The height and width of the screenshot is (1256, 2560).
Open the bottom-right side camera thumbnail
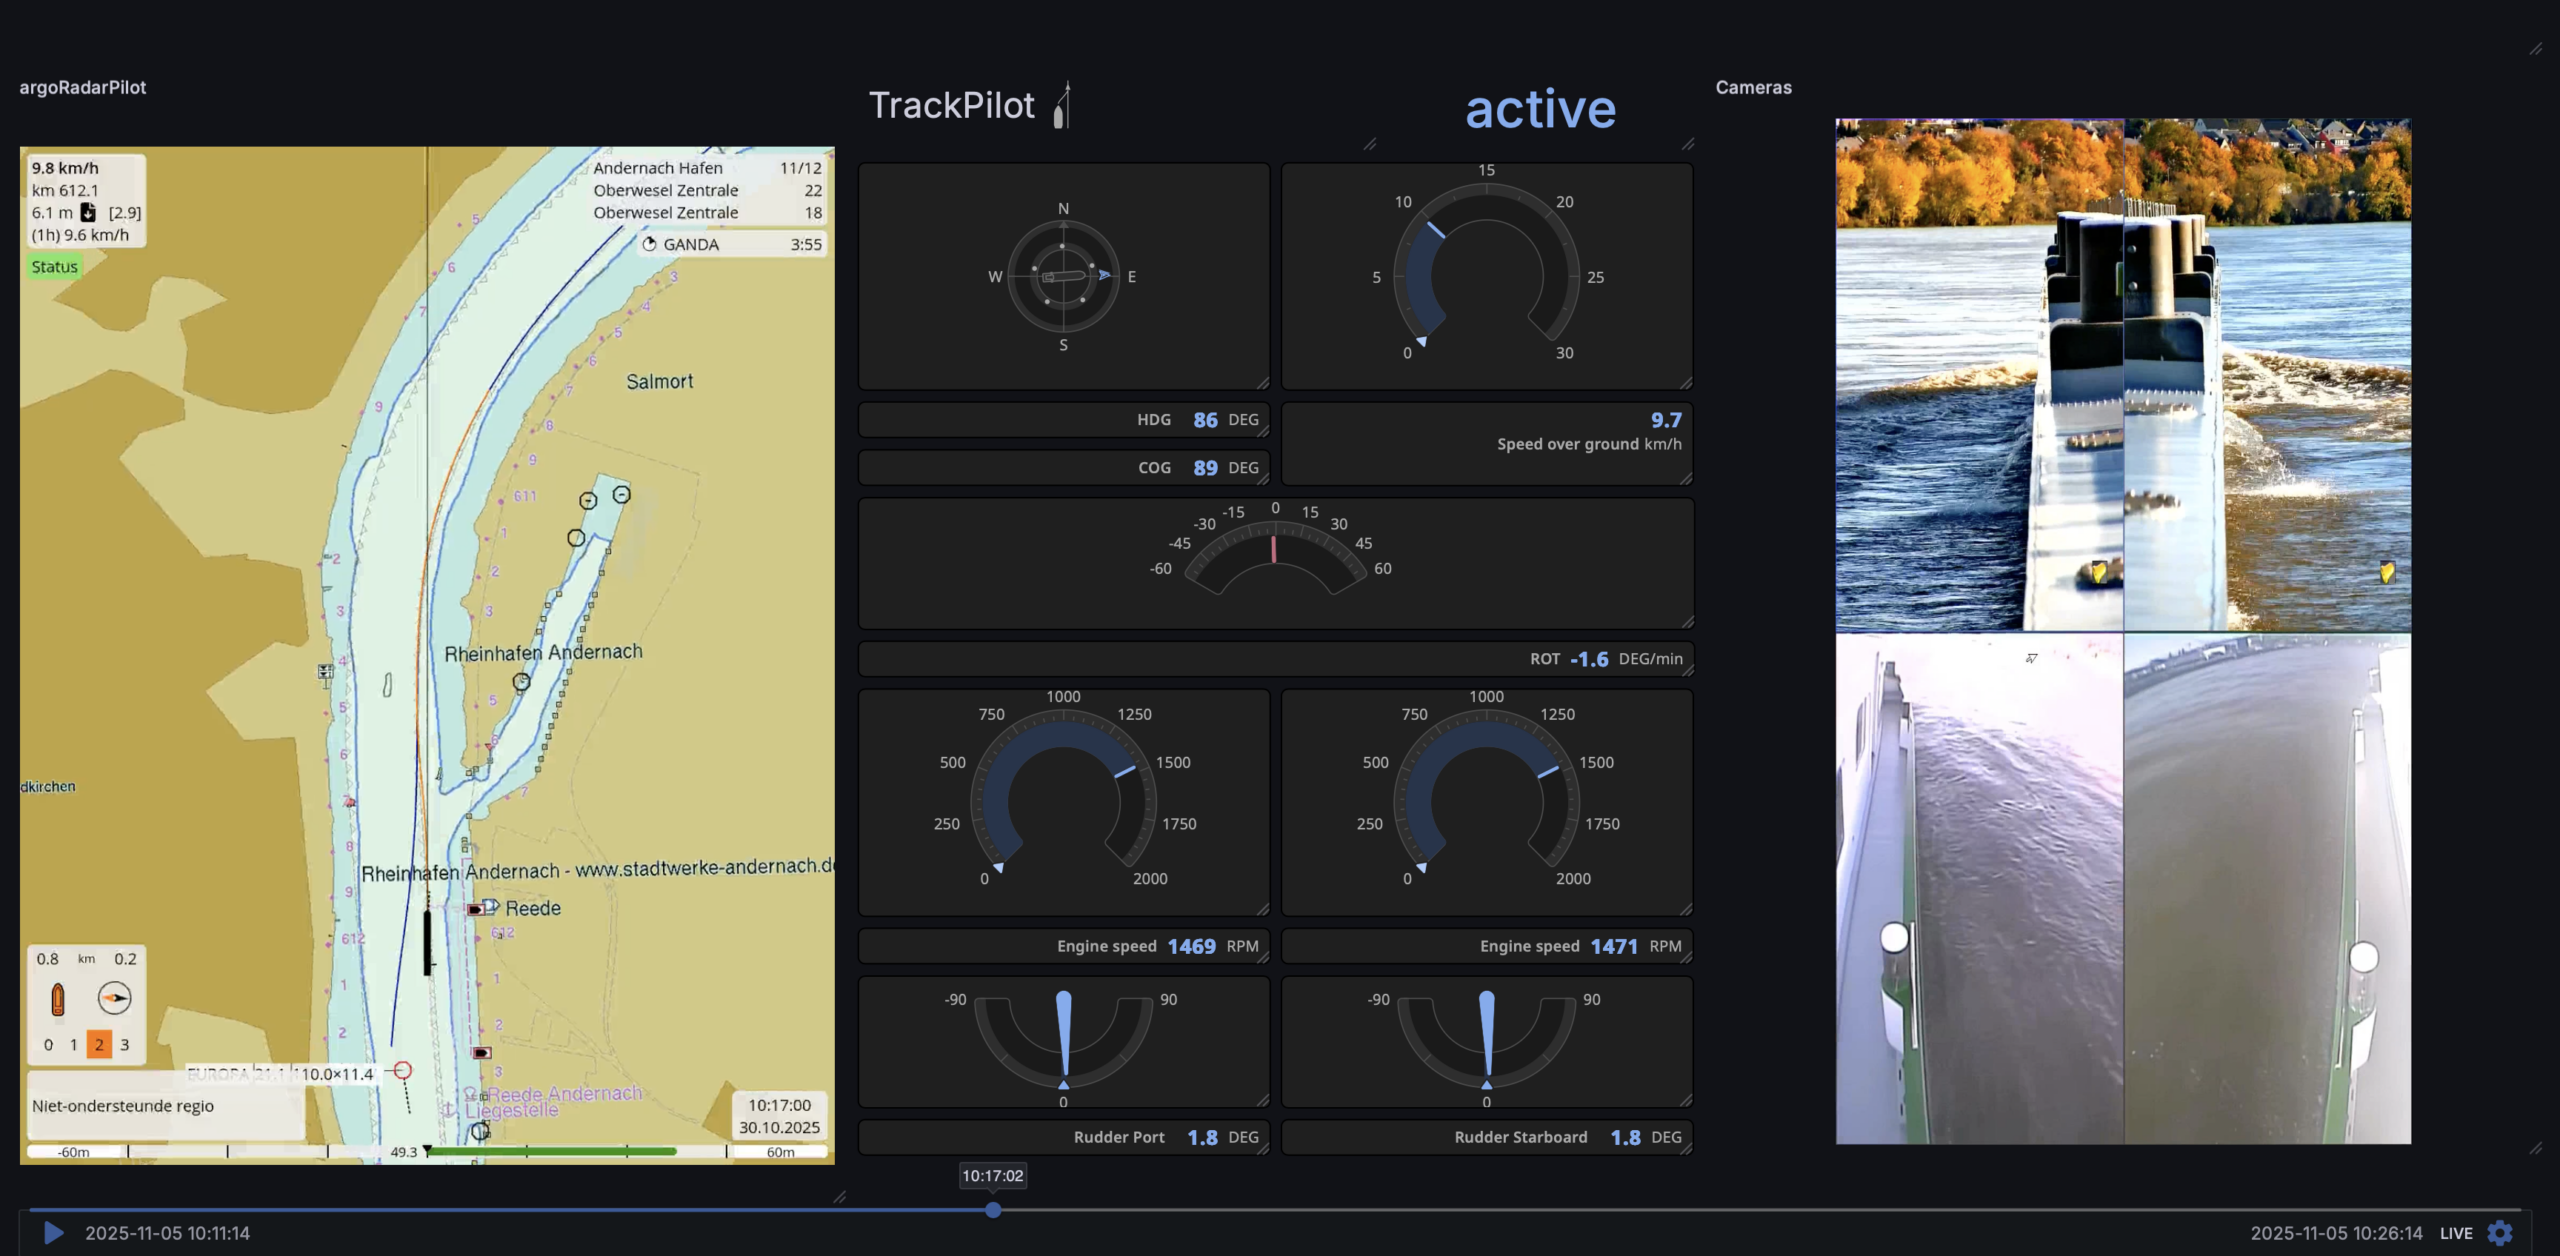(x=2268, y=888)
